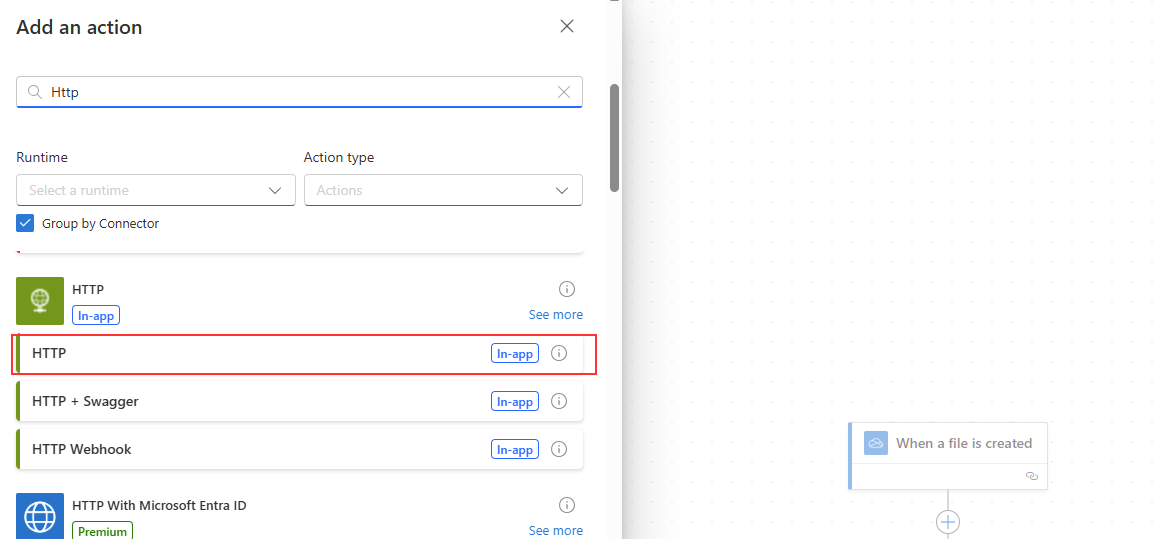Click the green HTTP connector globe icon
The image size is (1158, 539).
pyautogui.click(x=40, y=300)
